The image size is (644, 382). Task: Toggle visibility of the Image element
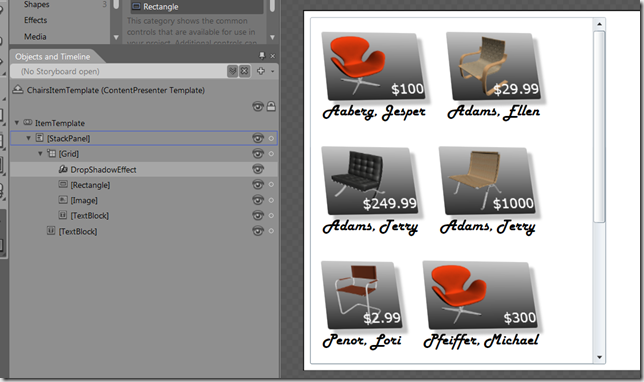click(x=258, y=200)
